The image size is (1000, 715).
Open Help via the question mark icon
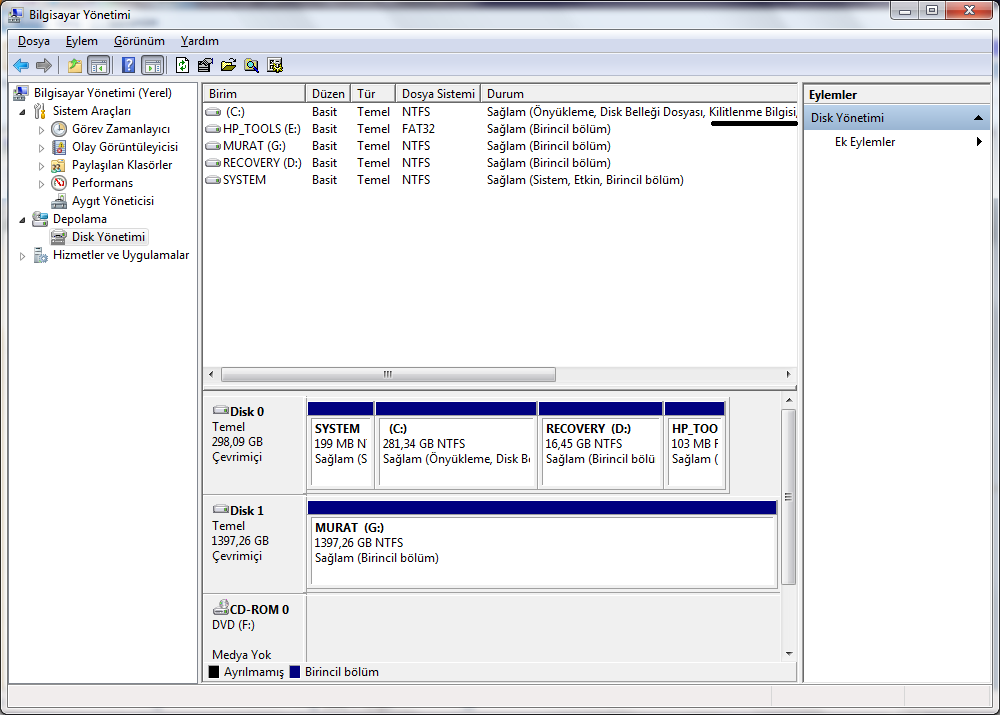click(x=128, y=65)
